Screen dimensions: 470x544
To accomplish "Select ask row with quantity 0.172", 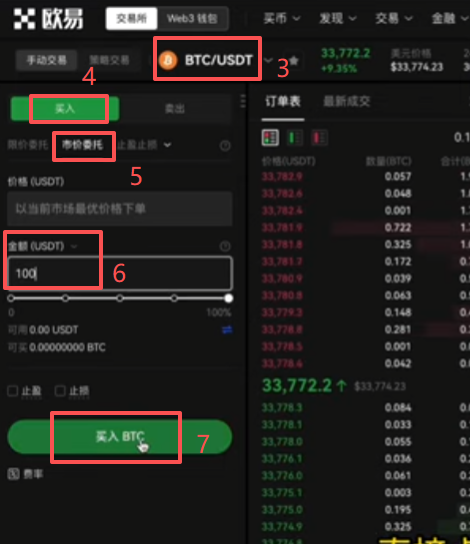I will coord(366,262).
